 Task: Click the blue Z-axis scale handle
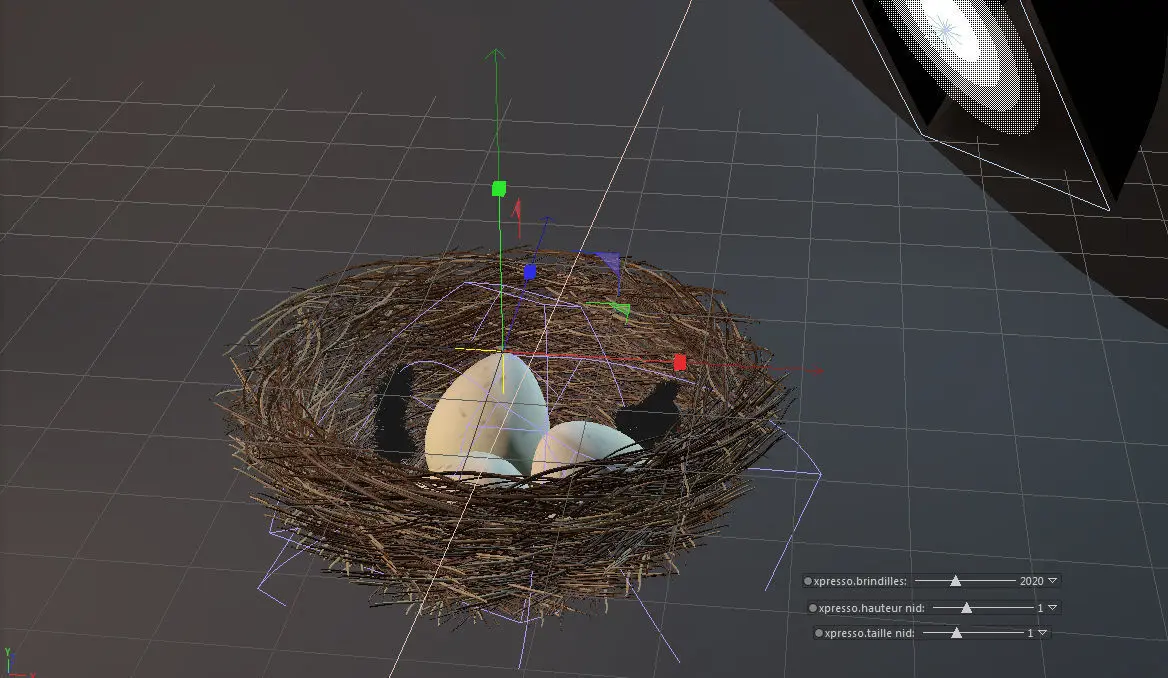pos(530,272)
